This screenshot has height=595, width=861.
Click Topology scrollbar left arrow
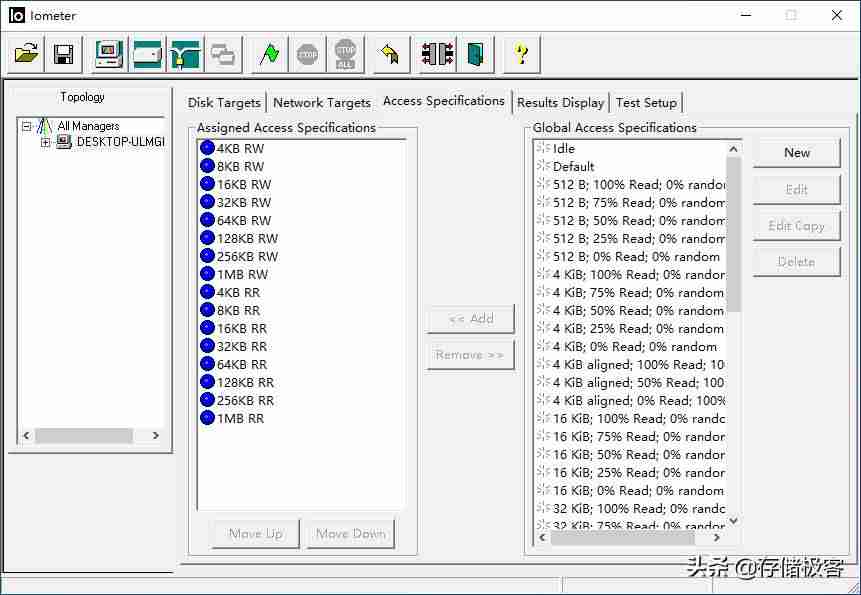[26, 435]
